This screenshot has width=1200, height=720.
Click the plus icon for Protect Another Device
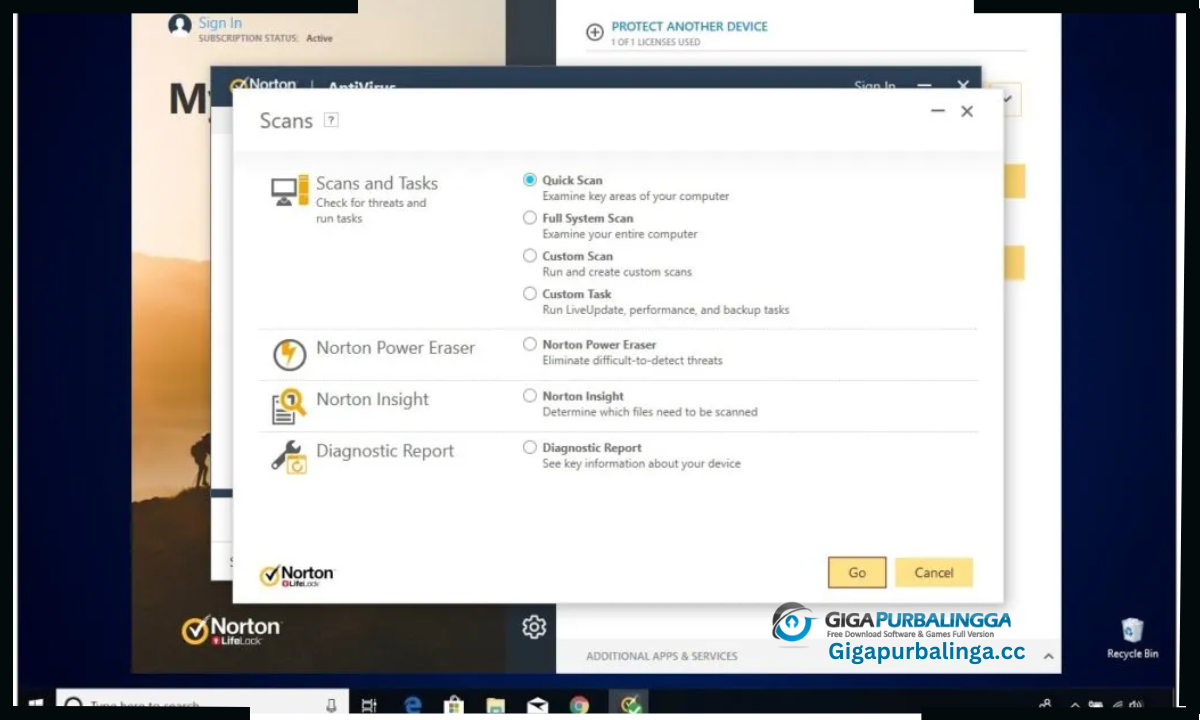[x=595, y=32]
